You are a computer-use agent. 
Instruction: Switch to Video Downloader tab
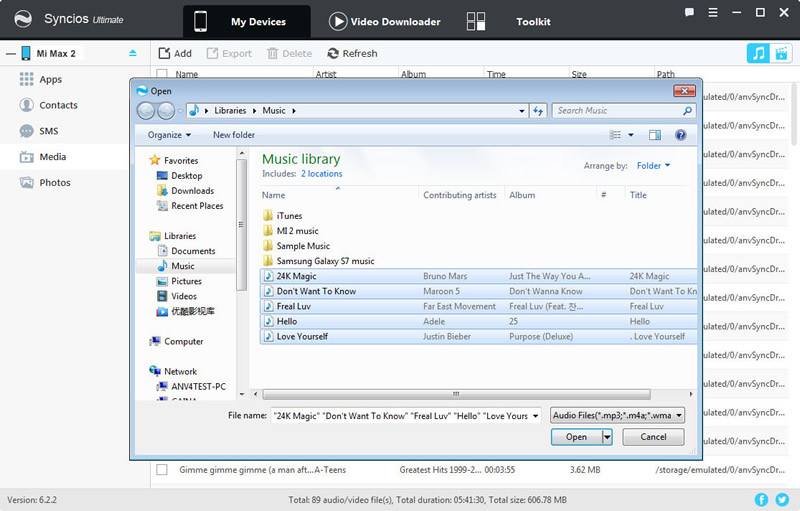pyautogui.click(x=385, y=21)
